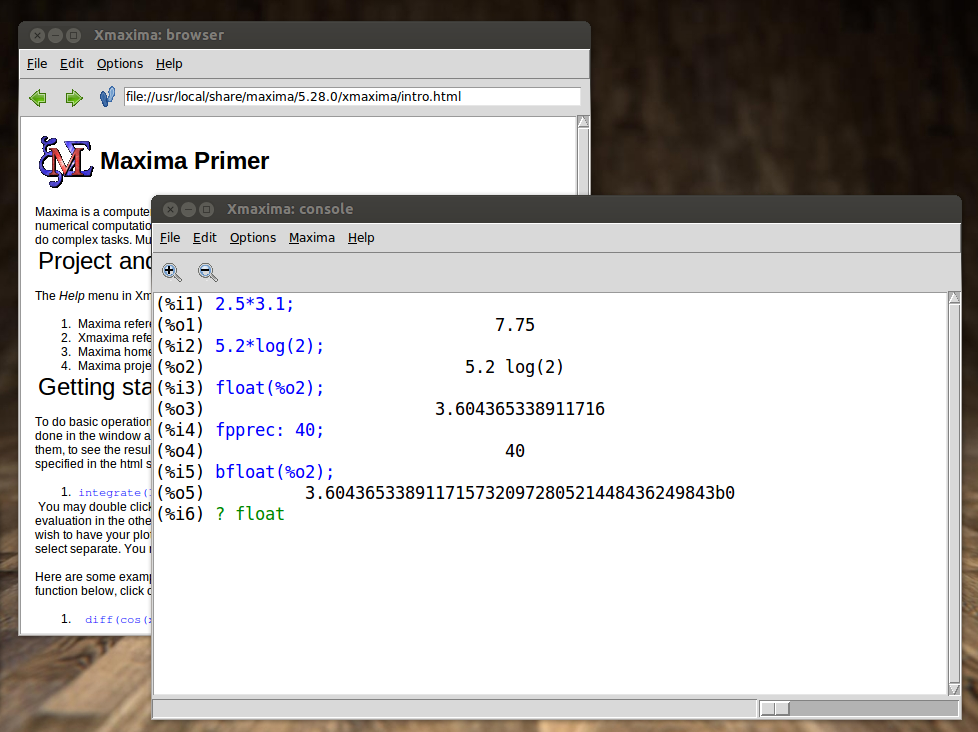
Task: Click the console horizontal scrollbar thumb
Action: coord(775,708)
